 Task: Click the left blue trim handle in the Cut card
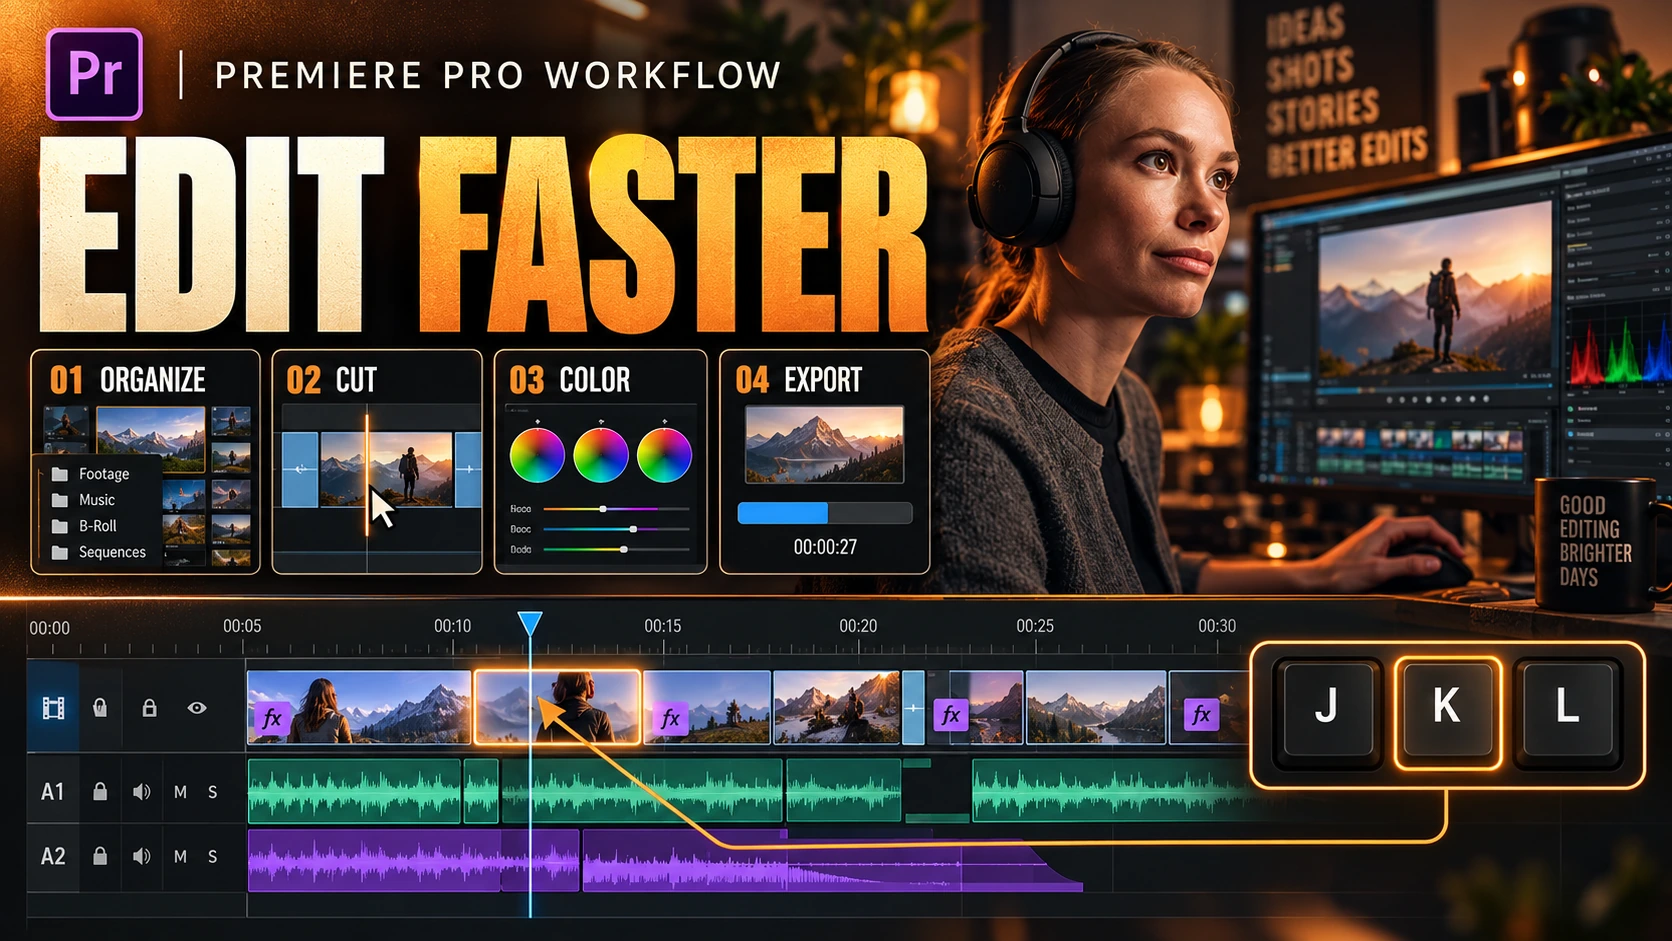coord(300,469)
